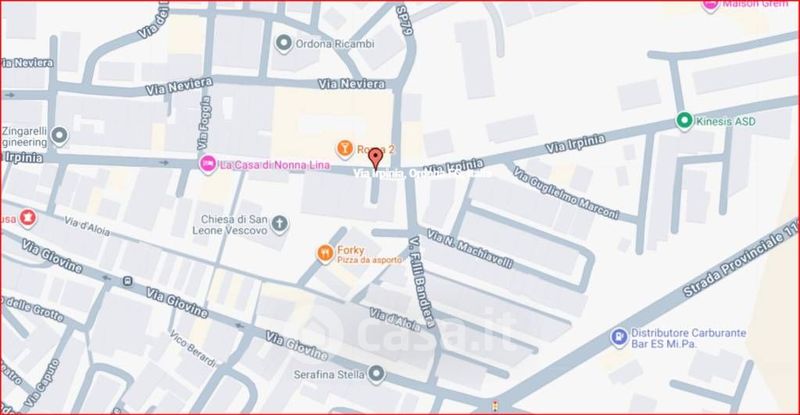Select the Via Guglielmo Marconi street label

click(566, 193)
